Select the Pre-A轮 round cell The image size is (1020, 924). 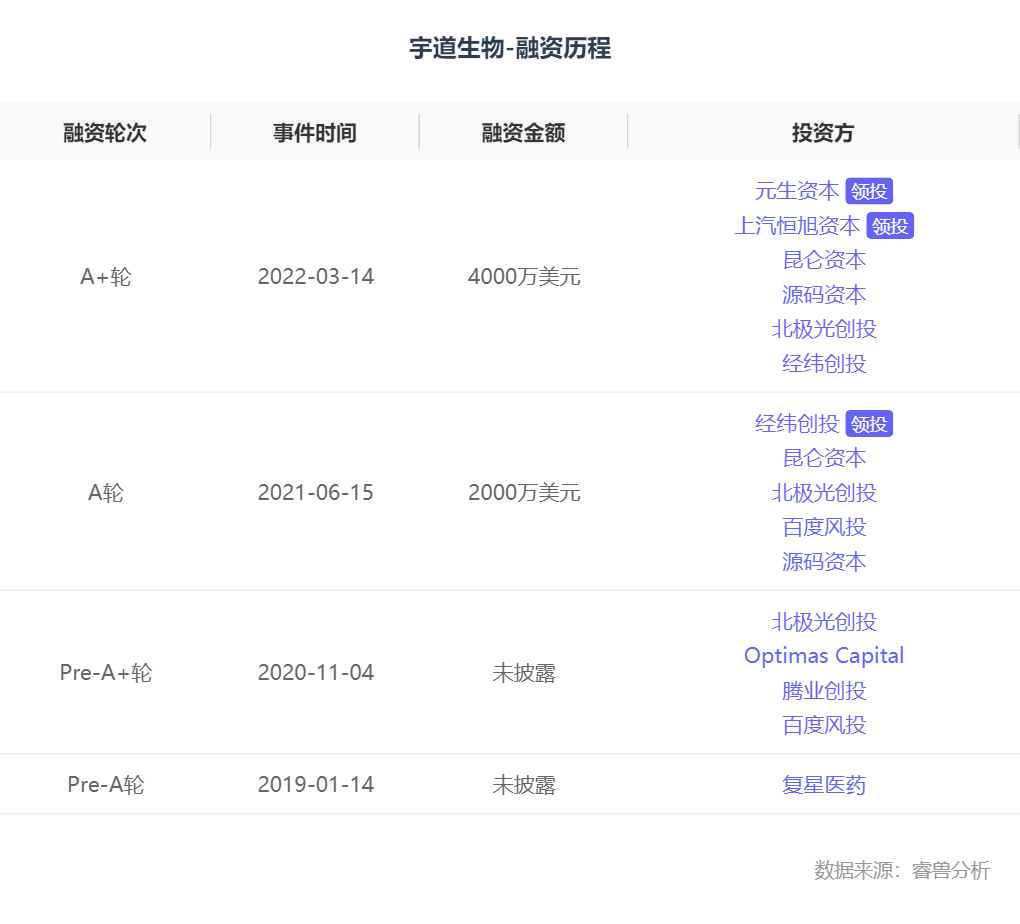[x=105, y=785]
